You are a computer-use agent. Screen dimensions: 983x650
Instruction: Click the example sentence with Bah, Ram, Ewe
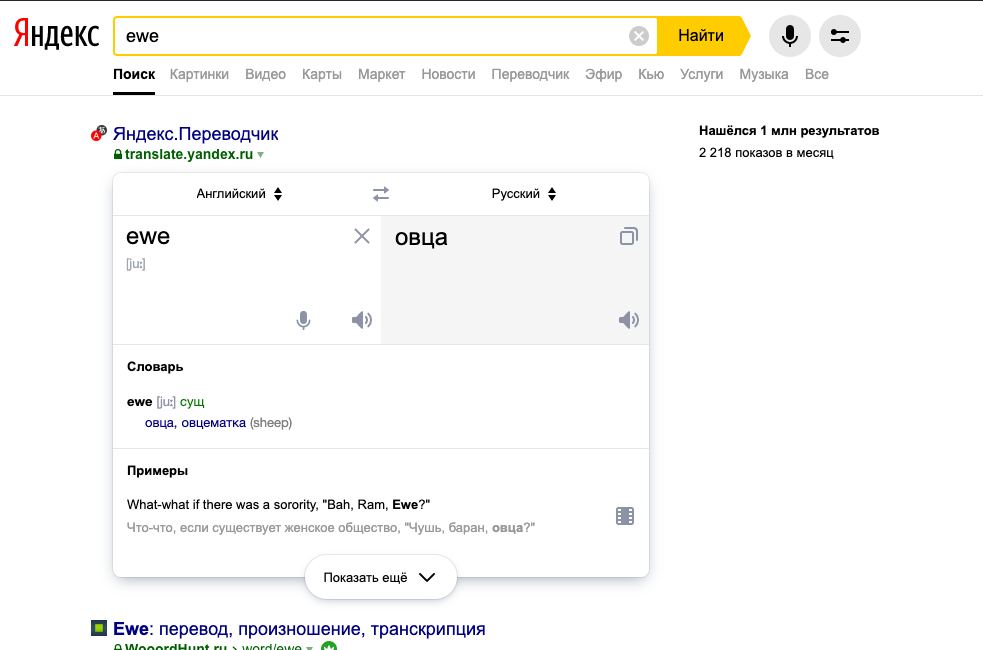tap(278, 505)
